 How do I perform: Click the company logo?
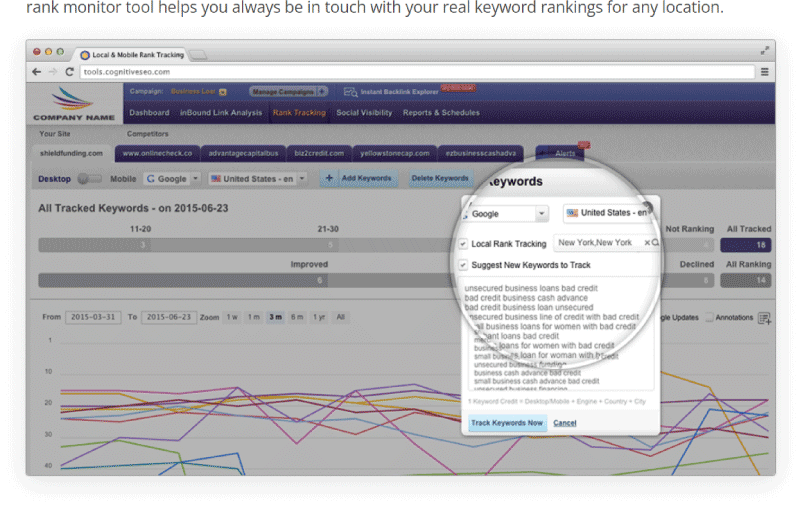point(74,104)
